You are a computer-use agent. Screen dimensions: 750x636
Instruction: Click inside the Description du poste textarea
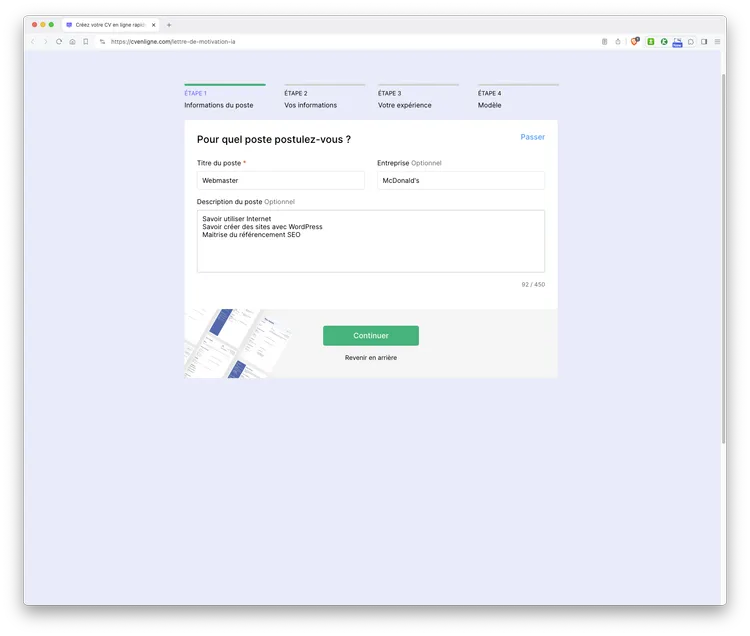(371, 241)
